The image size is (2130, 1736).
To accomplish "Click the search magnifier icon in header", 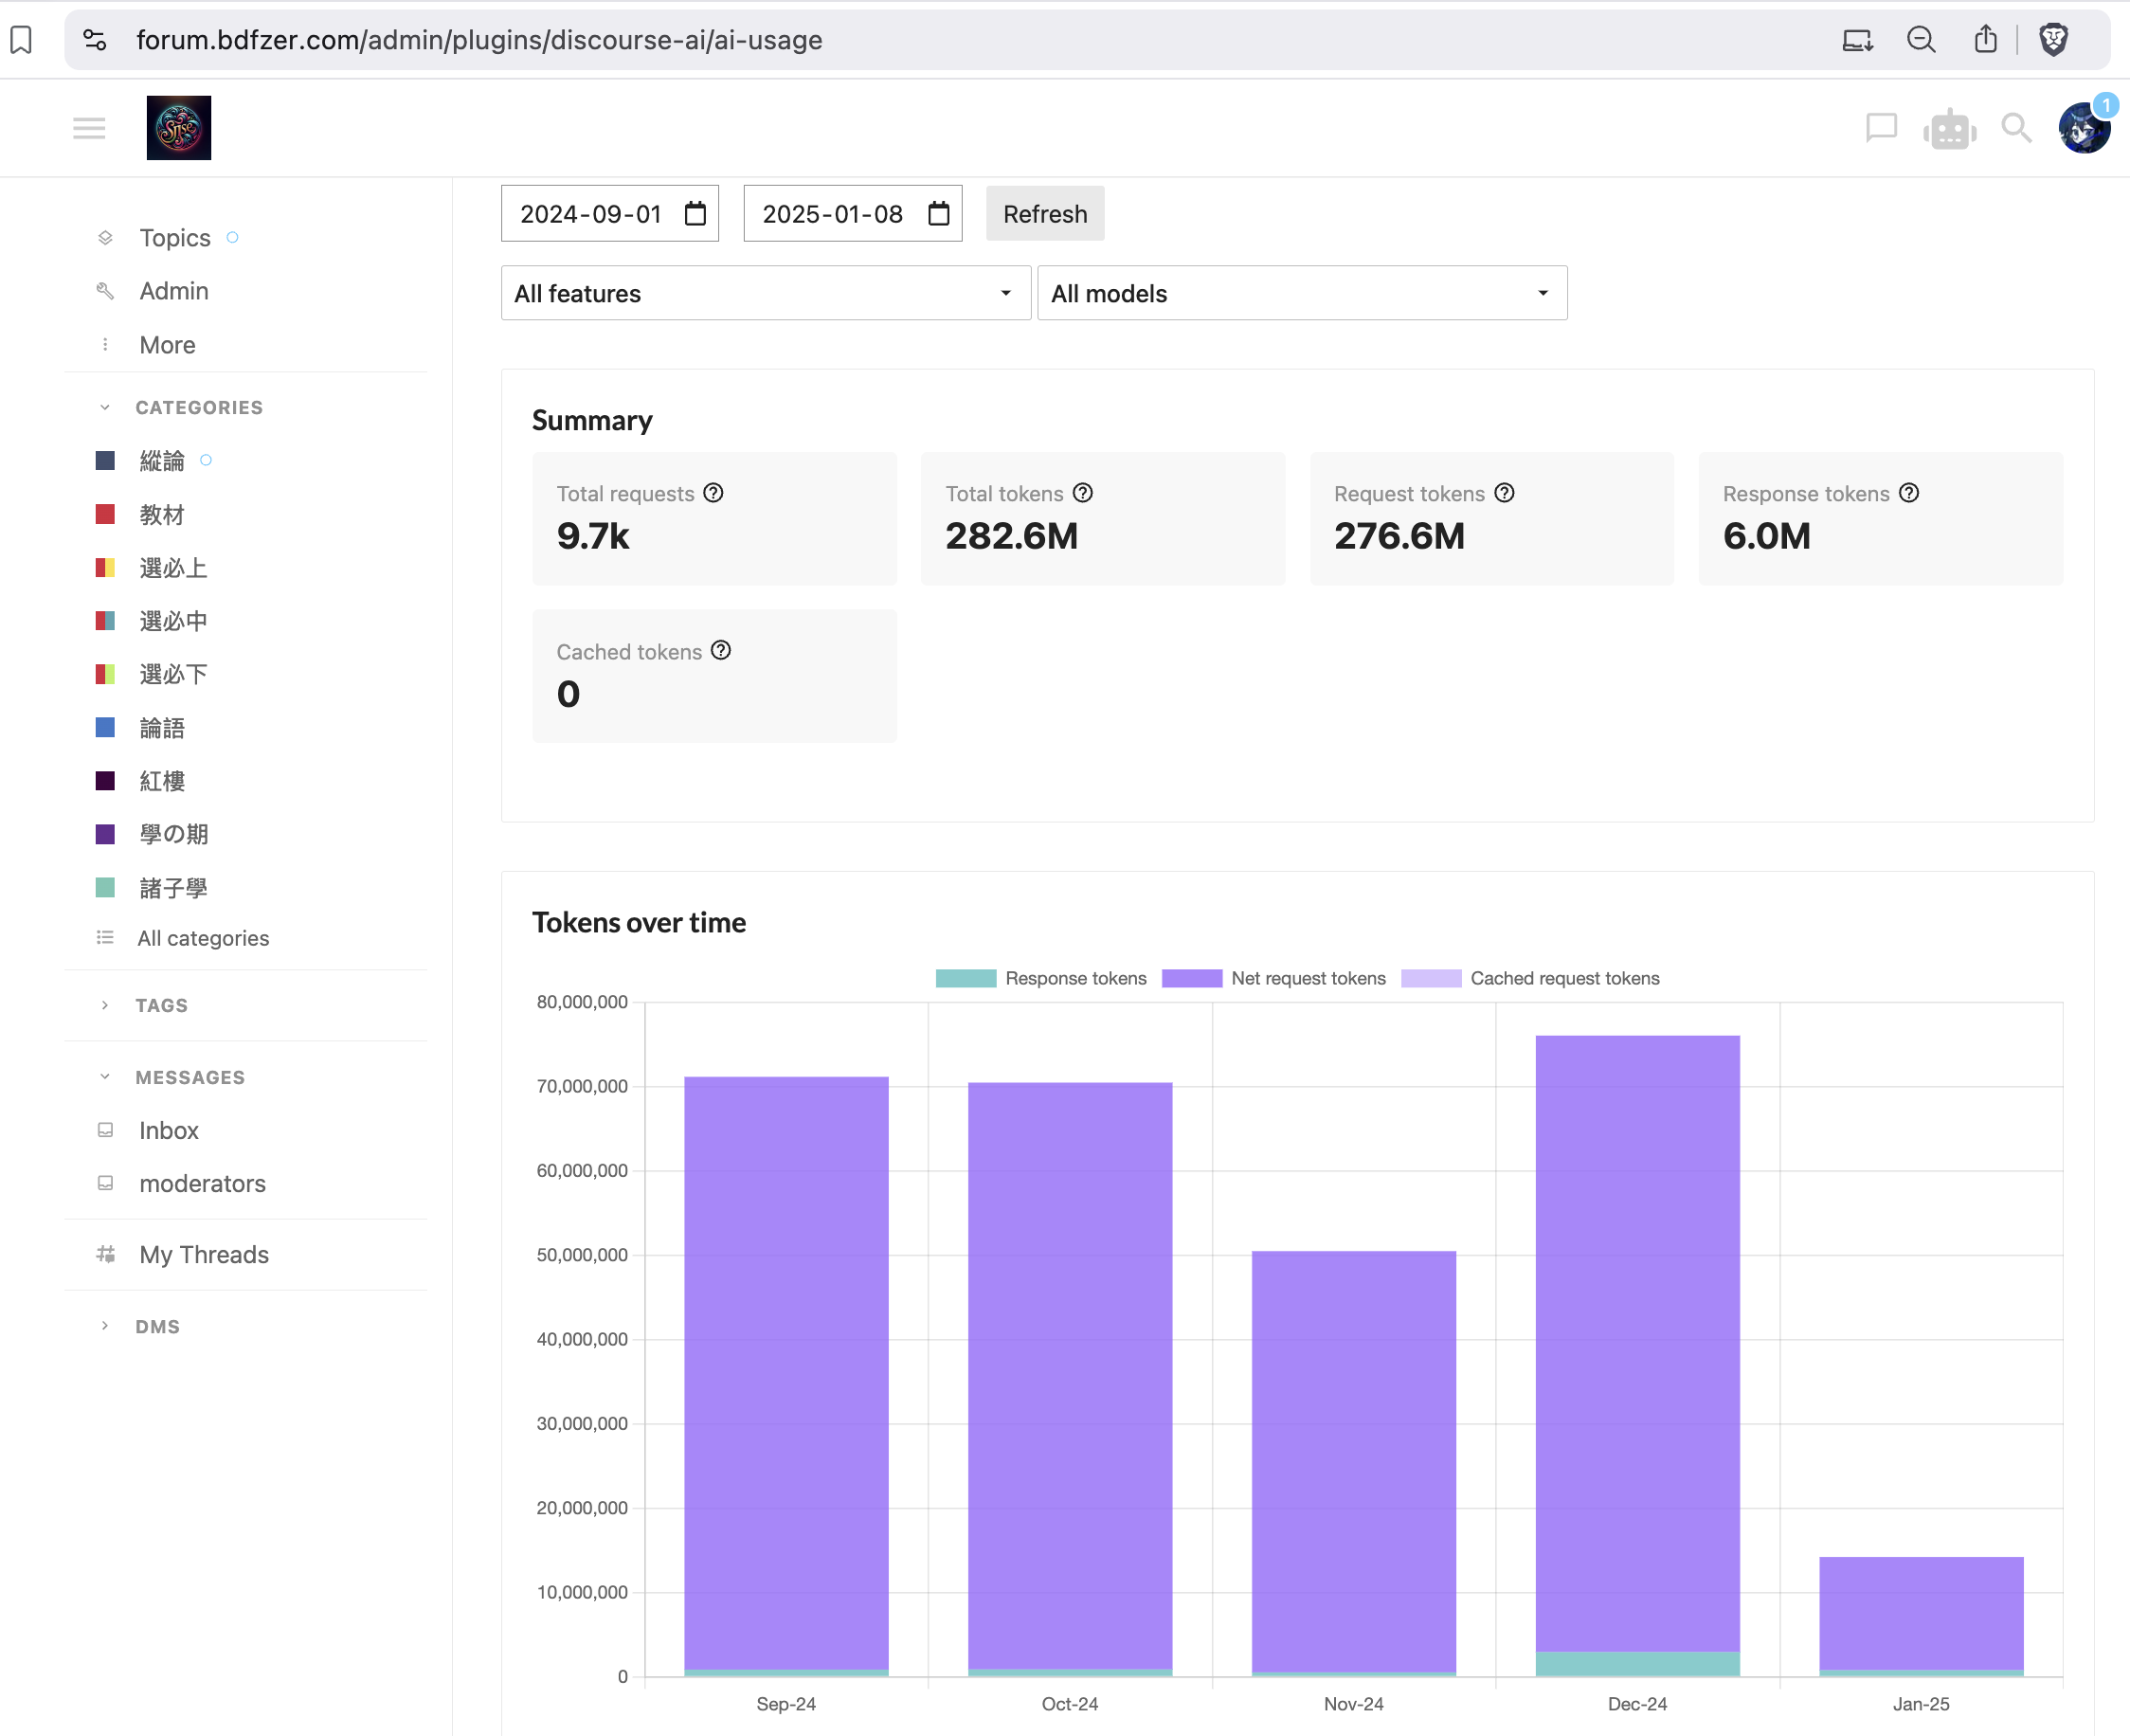I will tap(2015, 128).
